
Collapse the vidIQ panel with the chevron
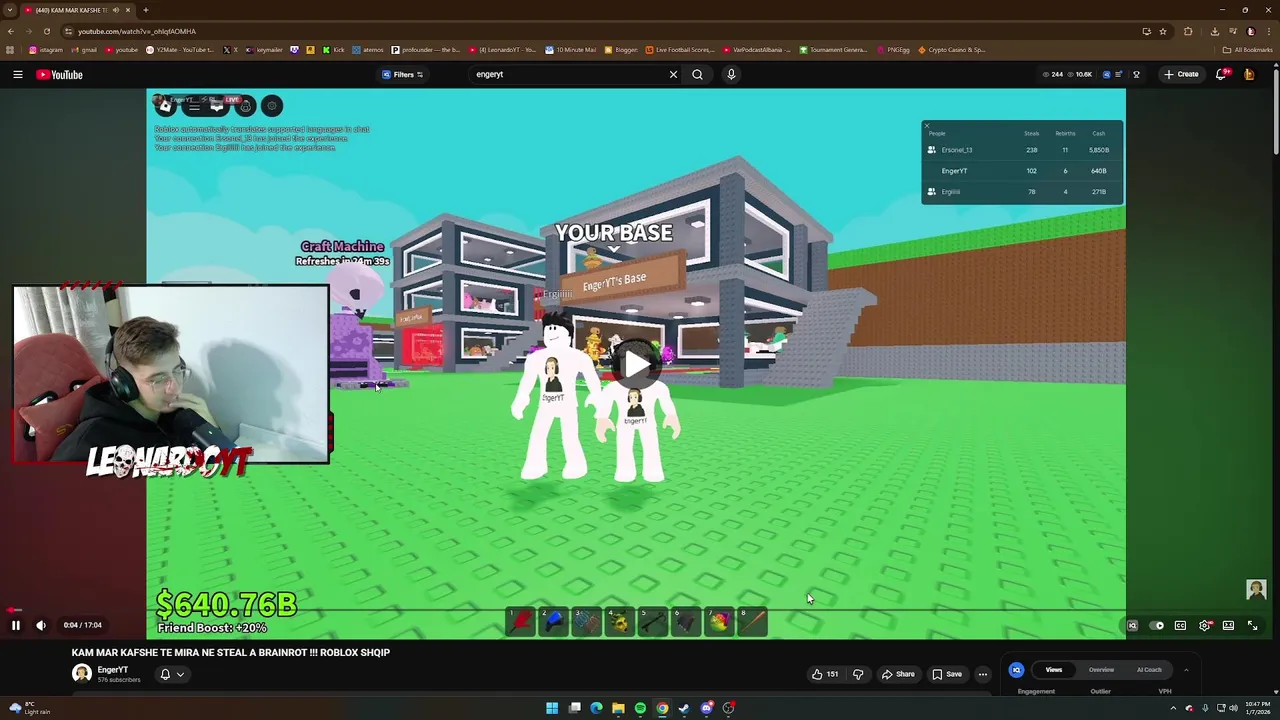[x=1186, y=670]
